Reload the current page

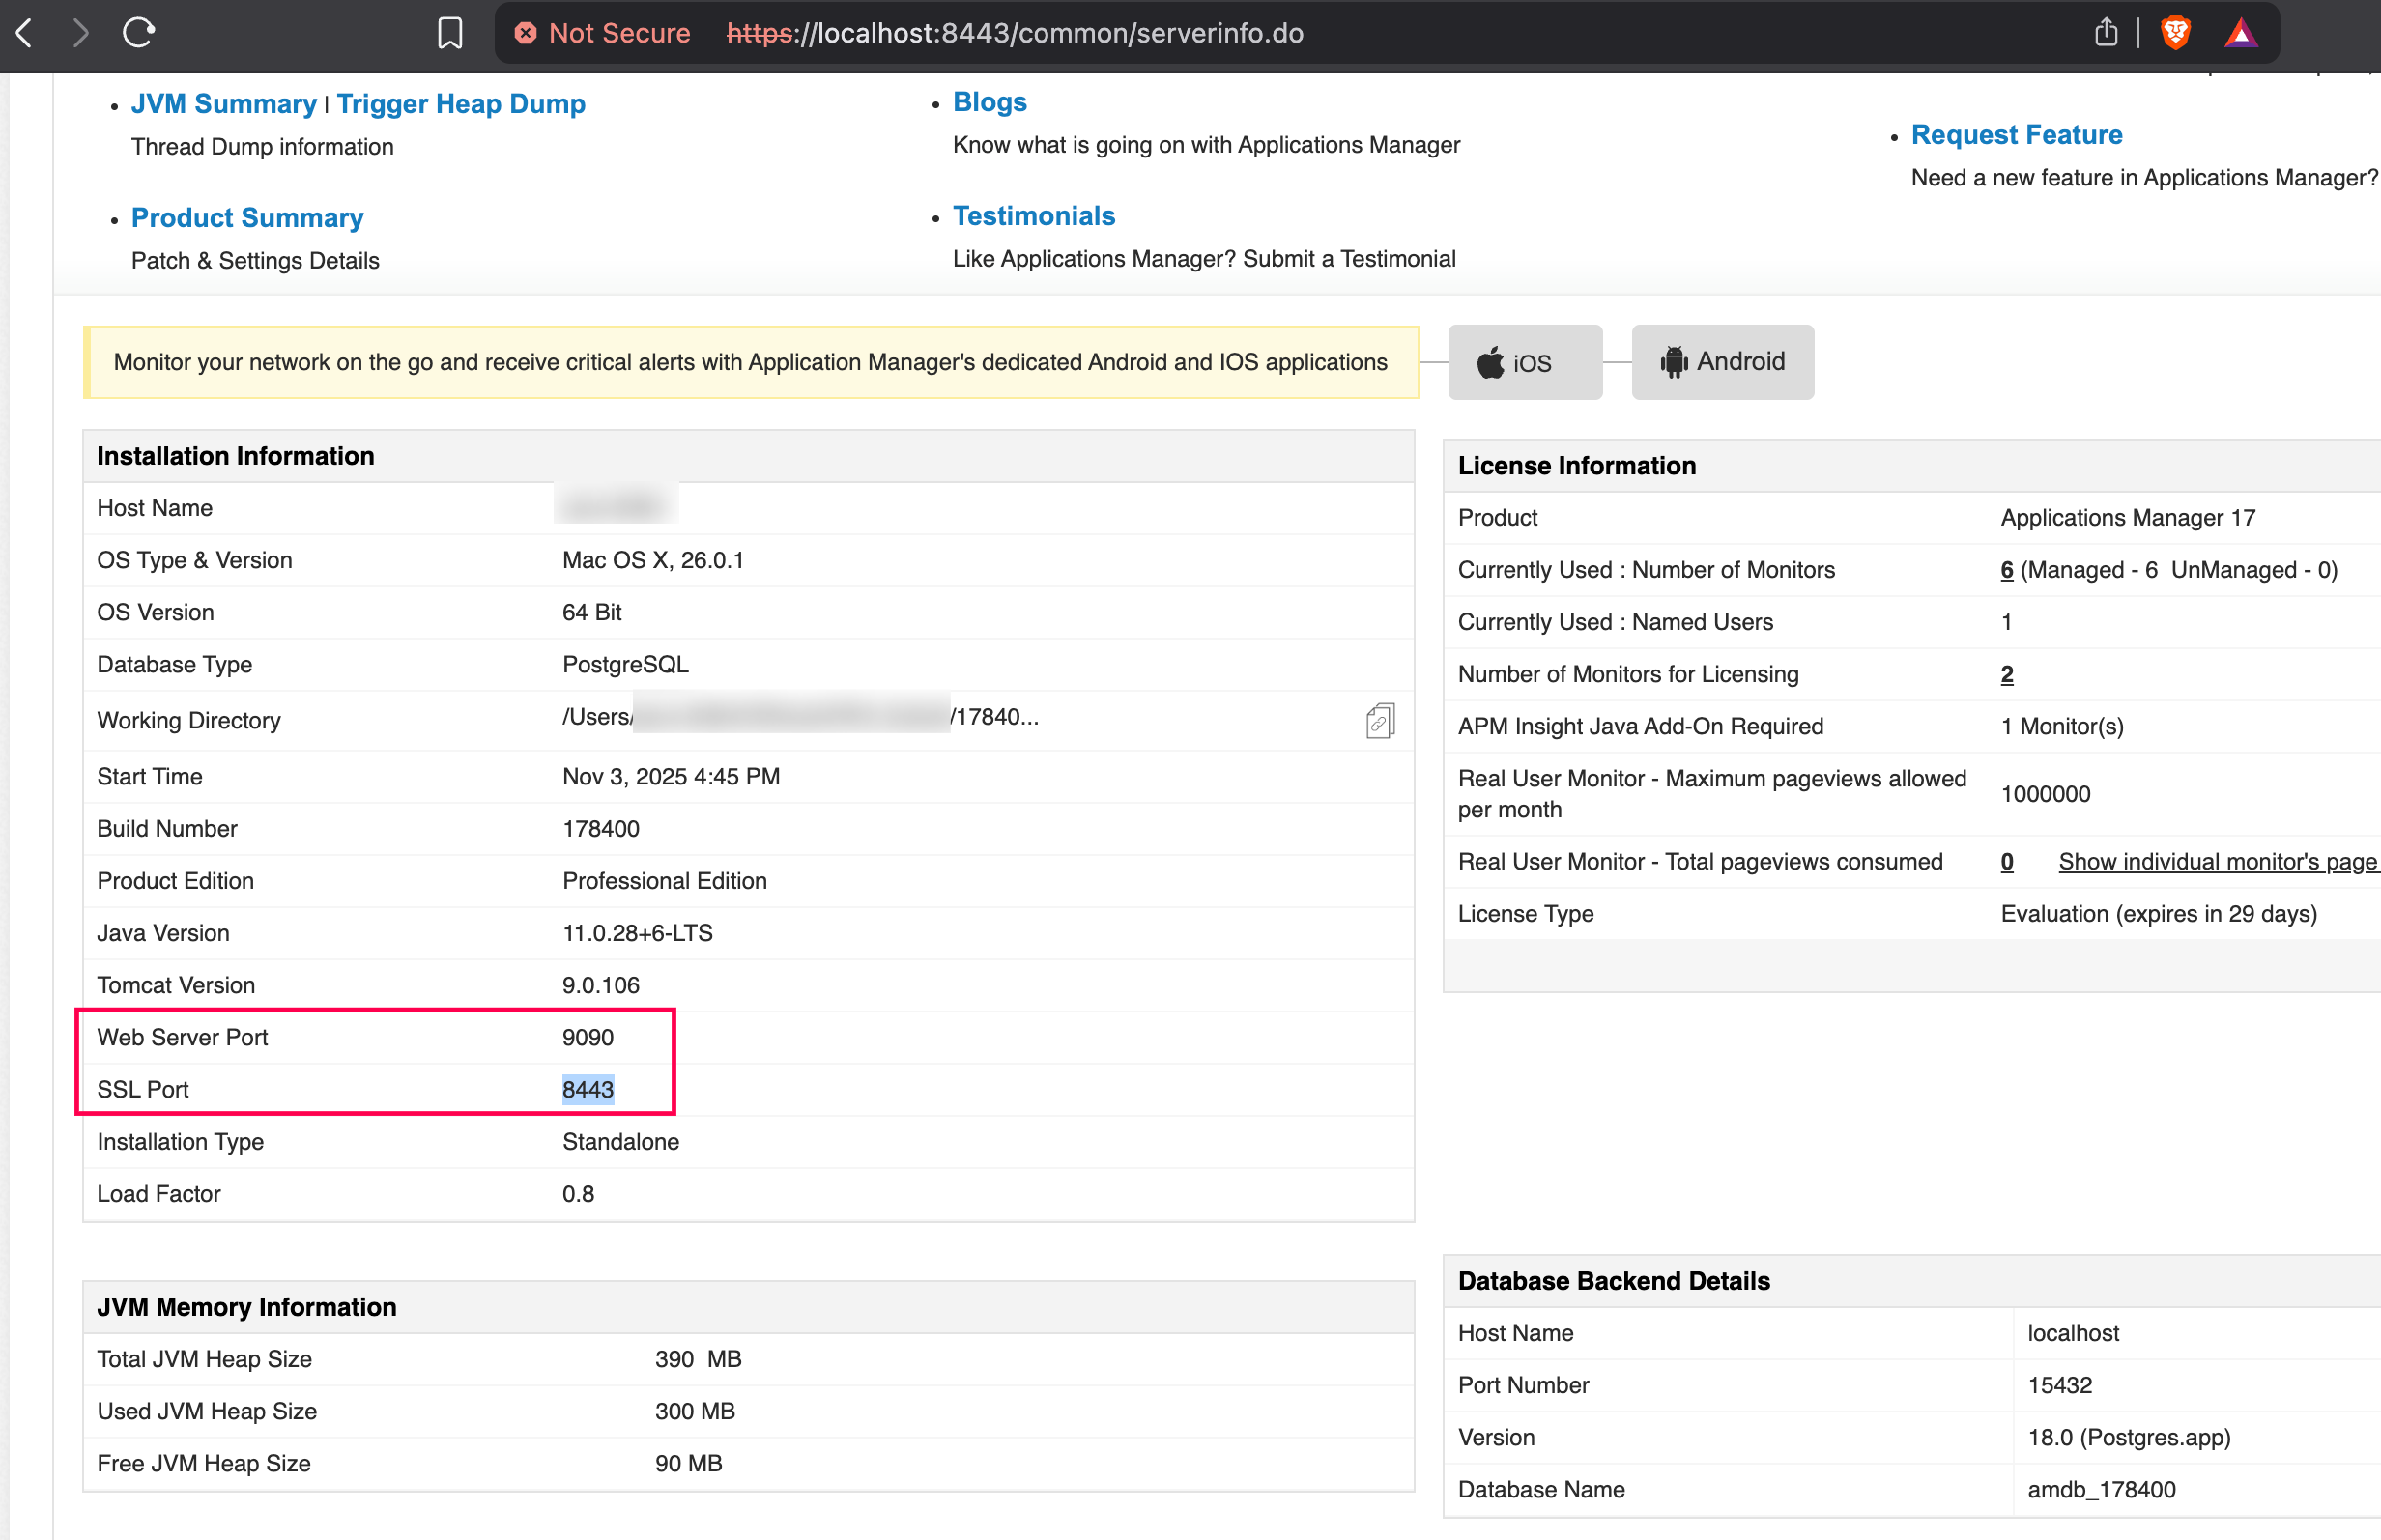click(139, 33)
